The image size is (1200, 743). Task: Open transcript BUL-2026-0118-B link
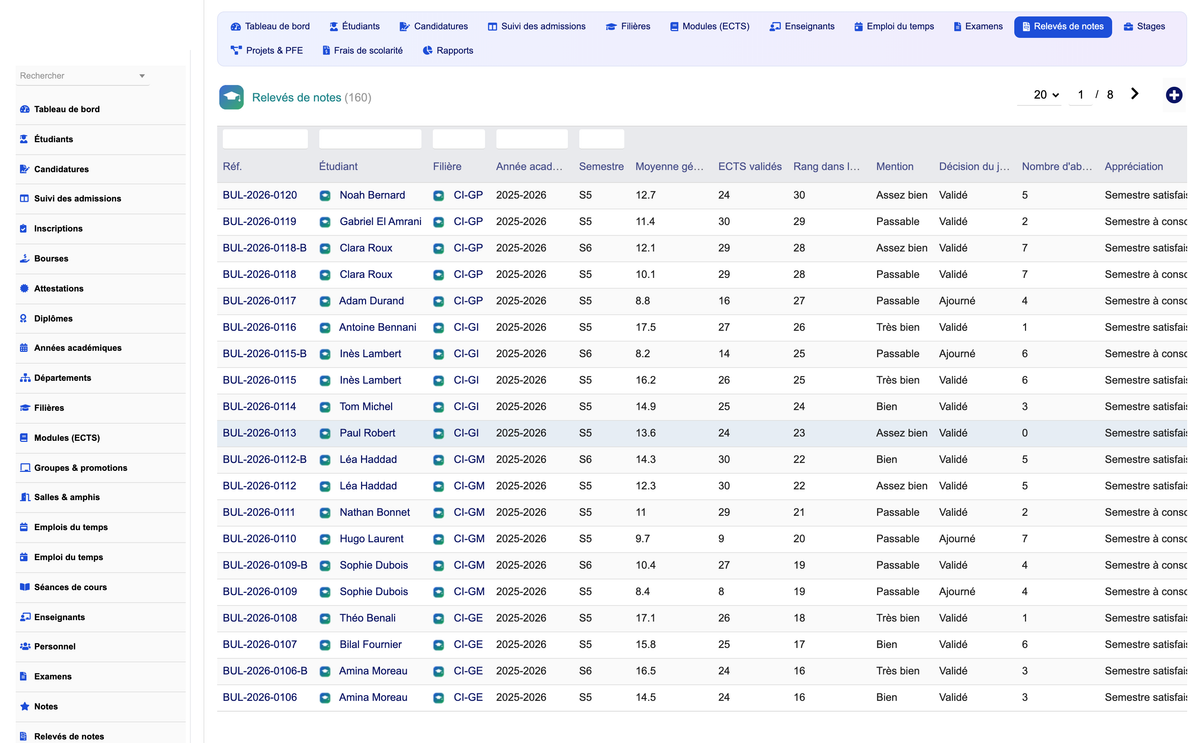click(x=265, y=248)
